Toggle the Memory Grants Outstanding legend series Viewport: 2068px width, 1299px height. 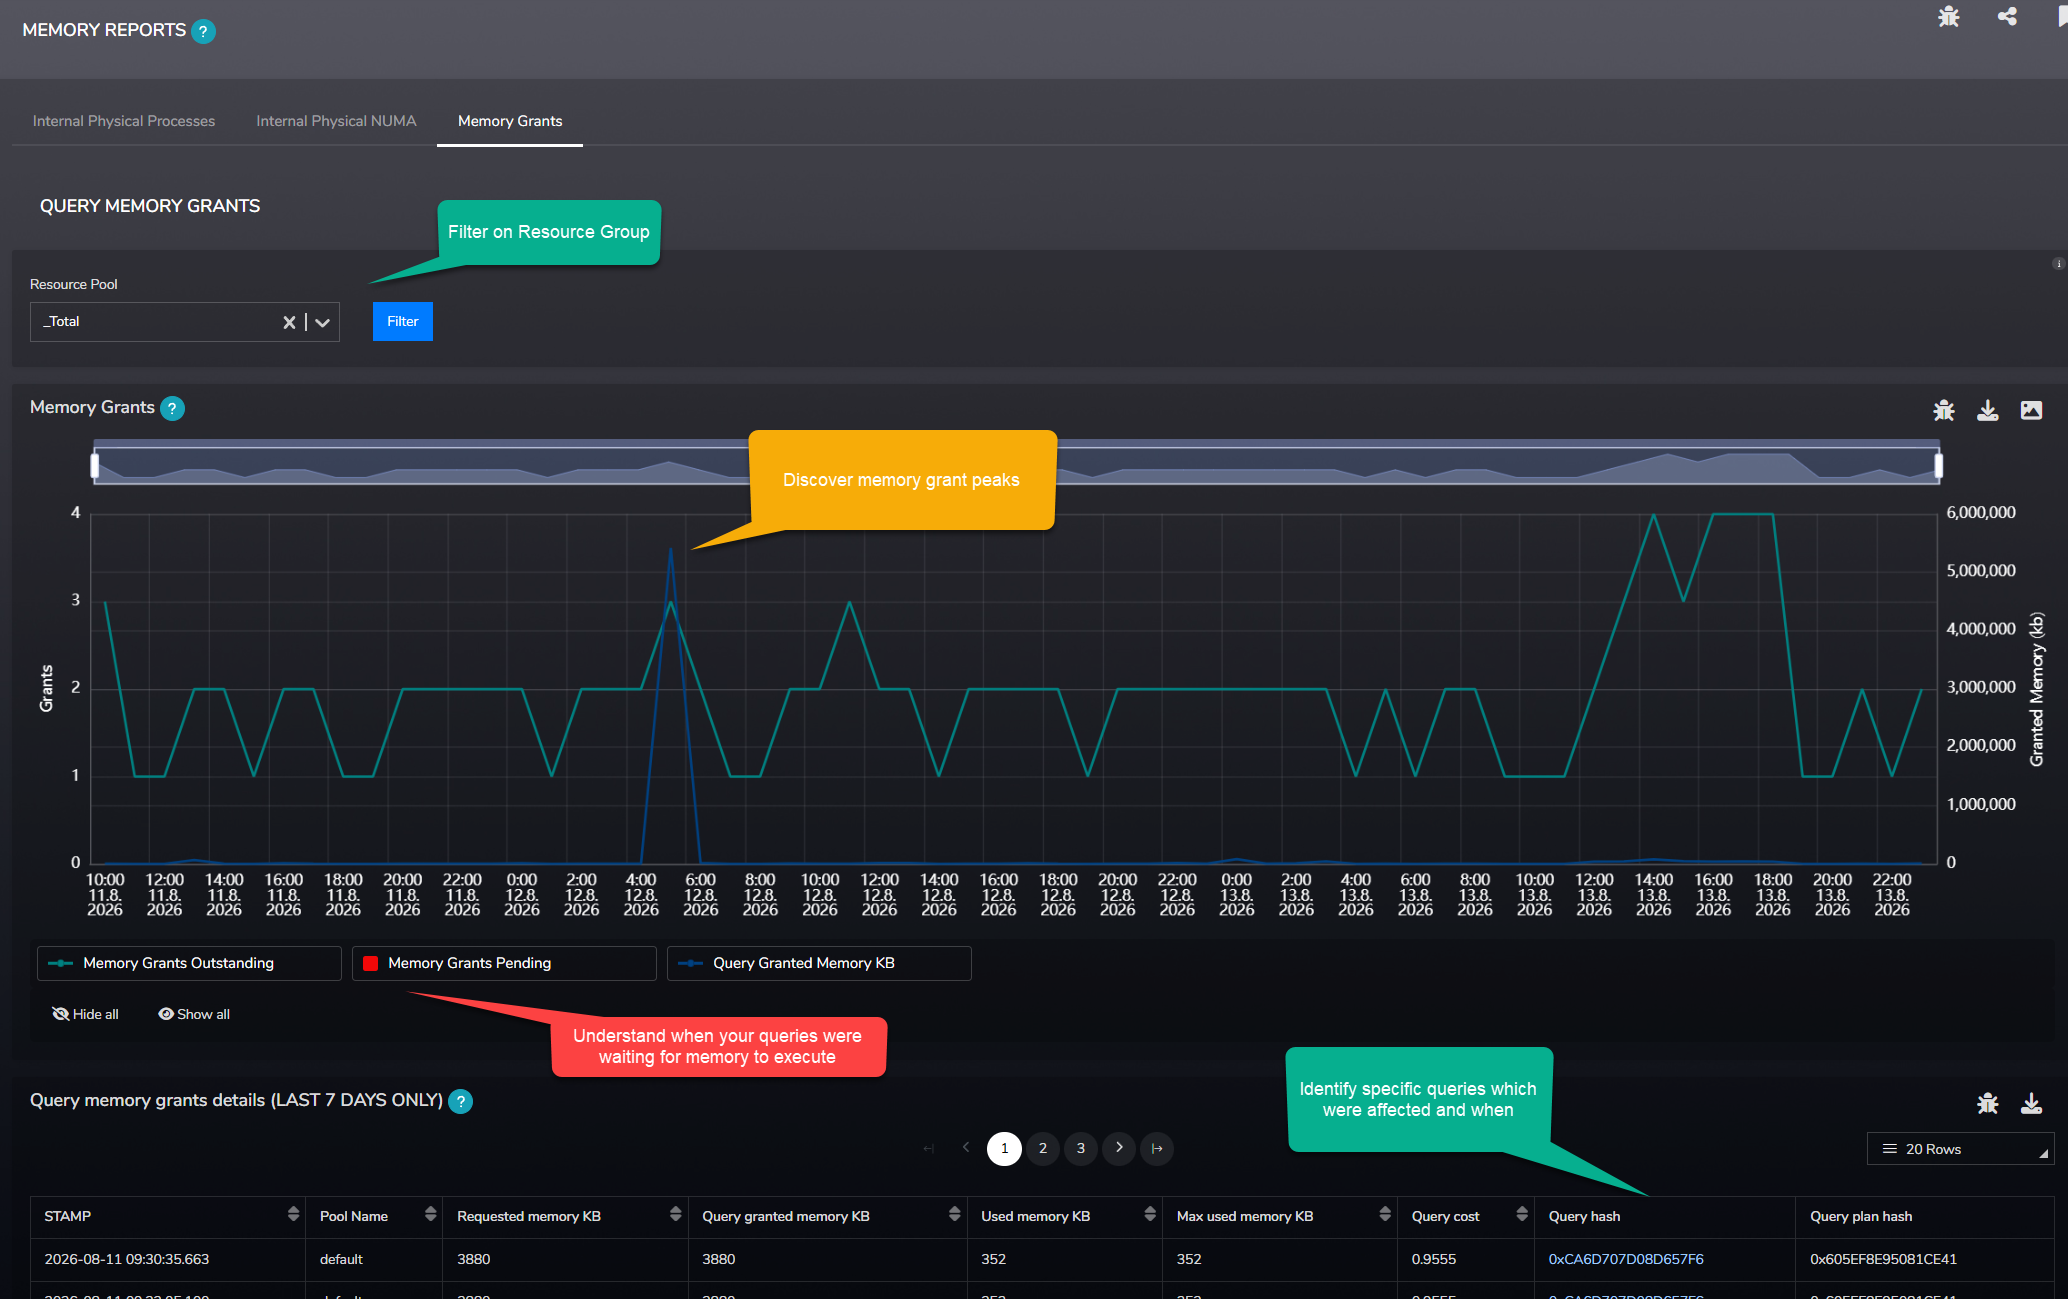(189, 963)
